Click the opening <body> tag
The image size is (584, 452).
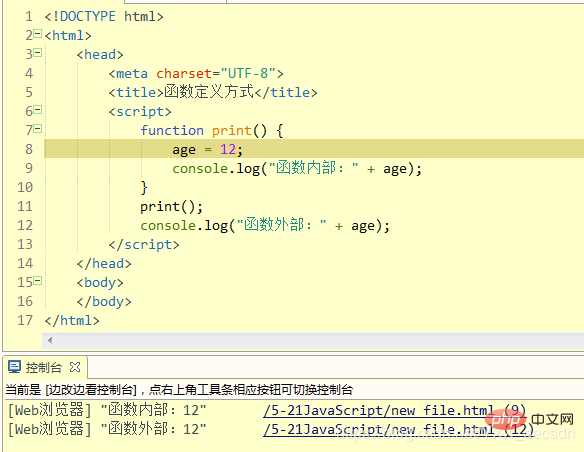(100, 283)
